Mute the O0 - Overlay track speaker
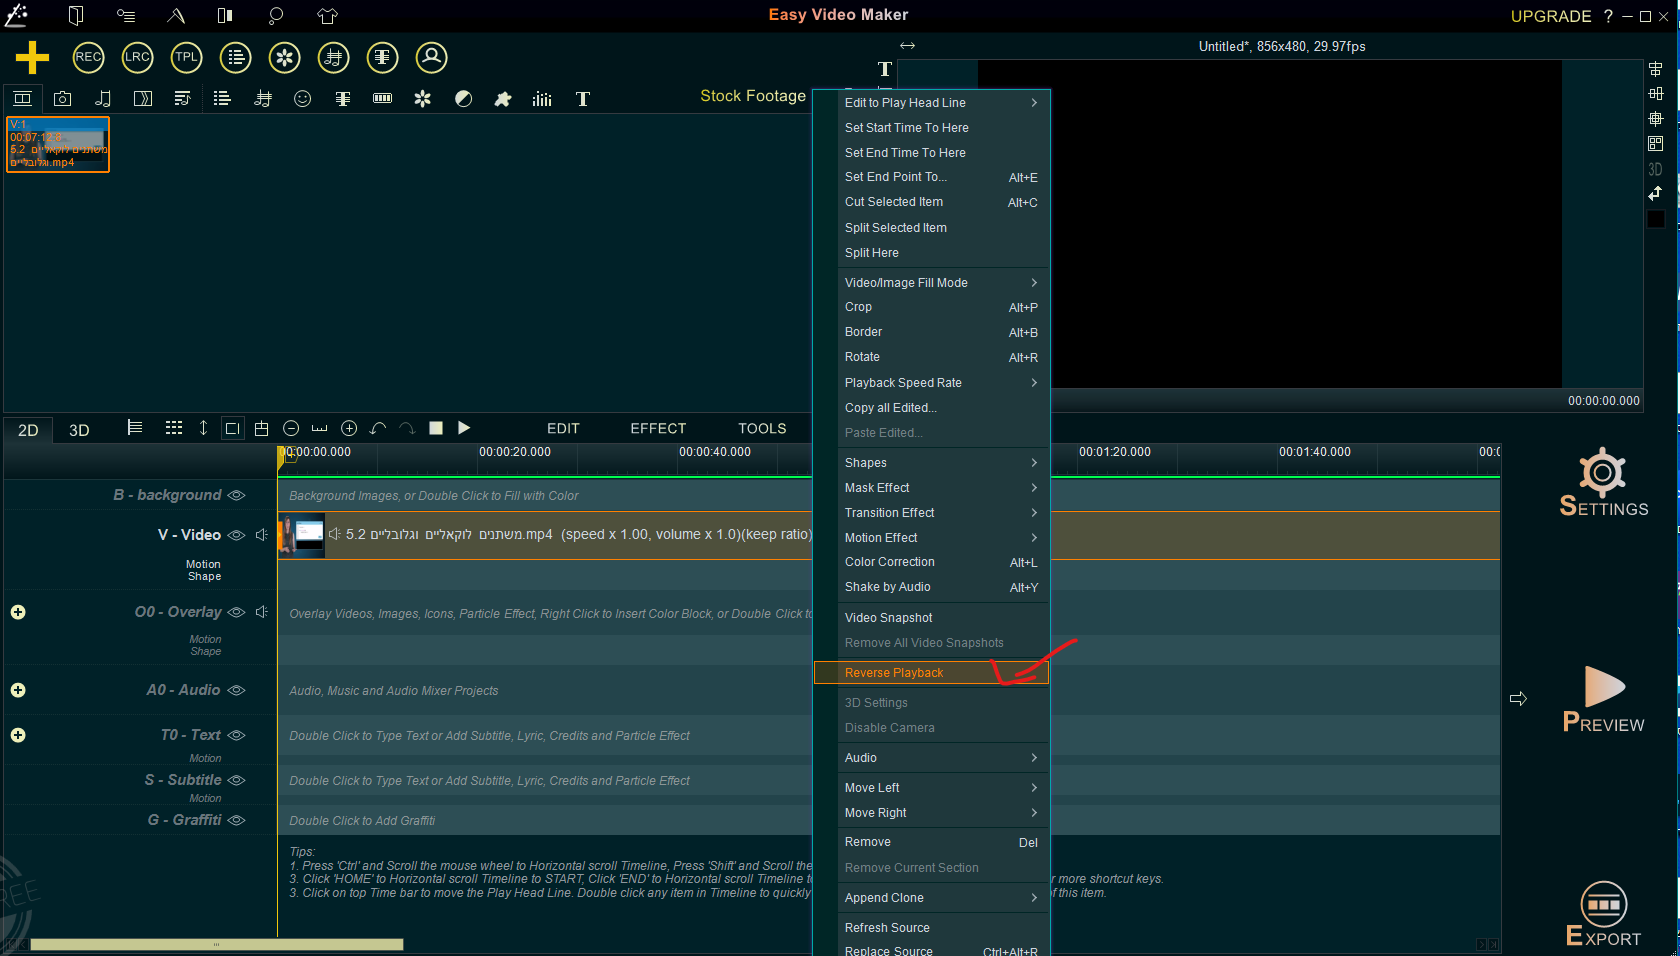This screenshot has width=1680, height=956. click(262, 612)
